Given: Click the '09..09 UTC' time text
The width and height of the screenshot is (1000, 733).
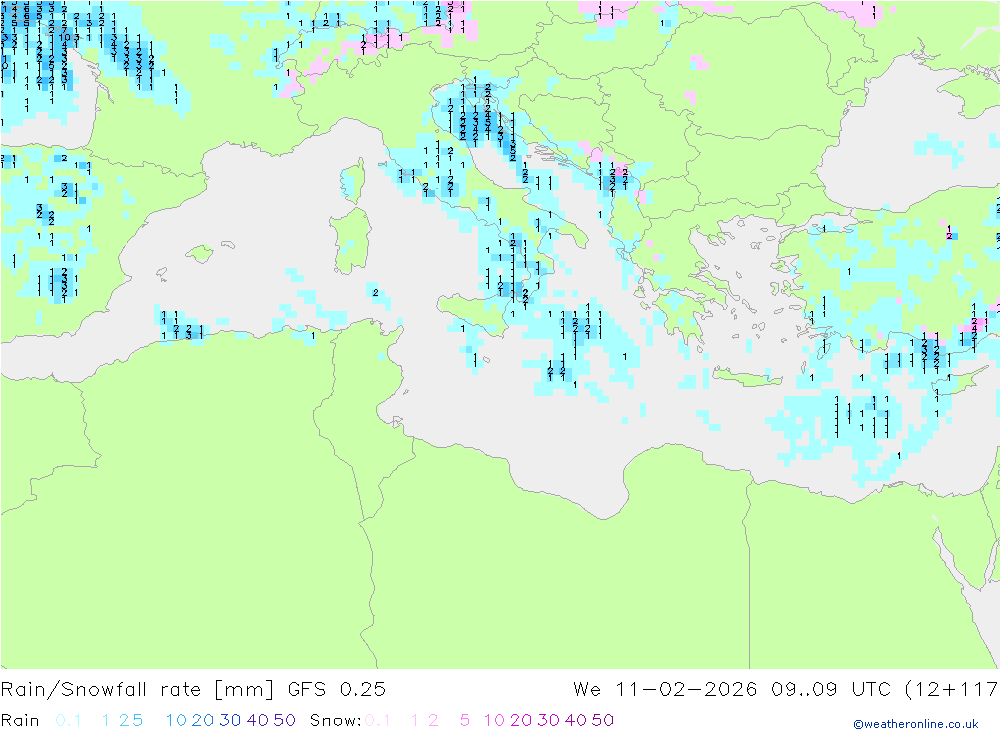Looking at the screenshot, I should coord(830,690).
